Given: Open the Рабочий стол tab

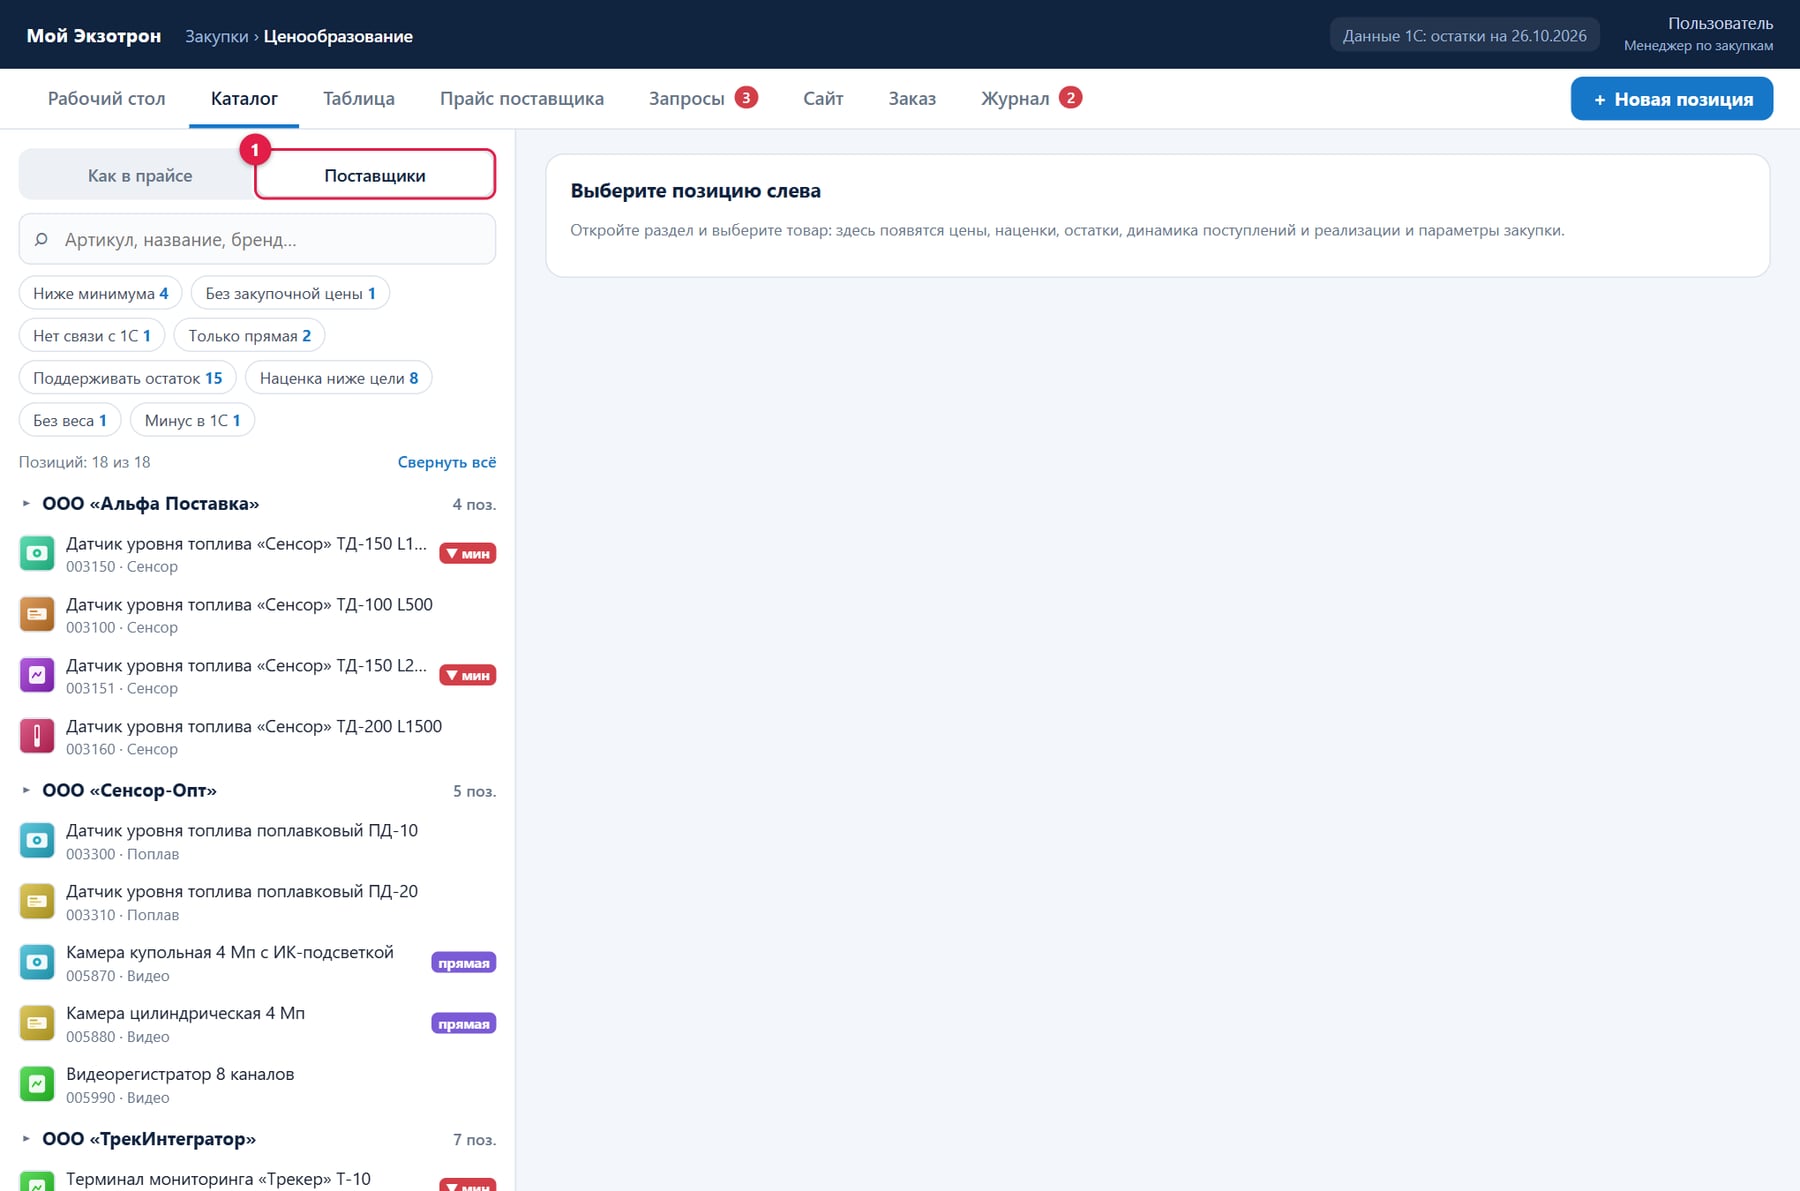Looking at the screenshot, I should 107,99.
